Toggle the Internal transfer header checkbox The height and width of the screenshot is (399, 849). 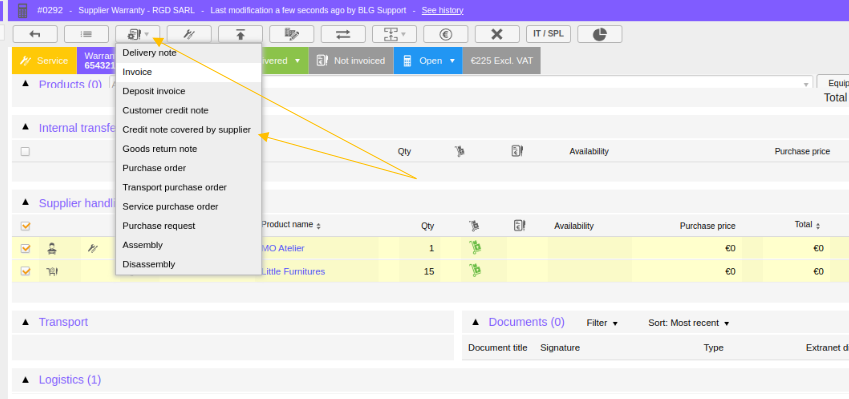[25, 152]
